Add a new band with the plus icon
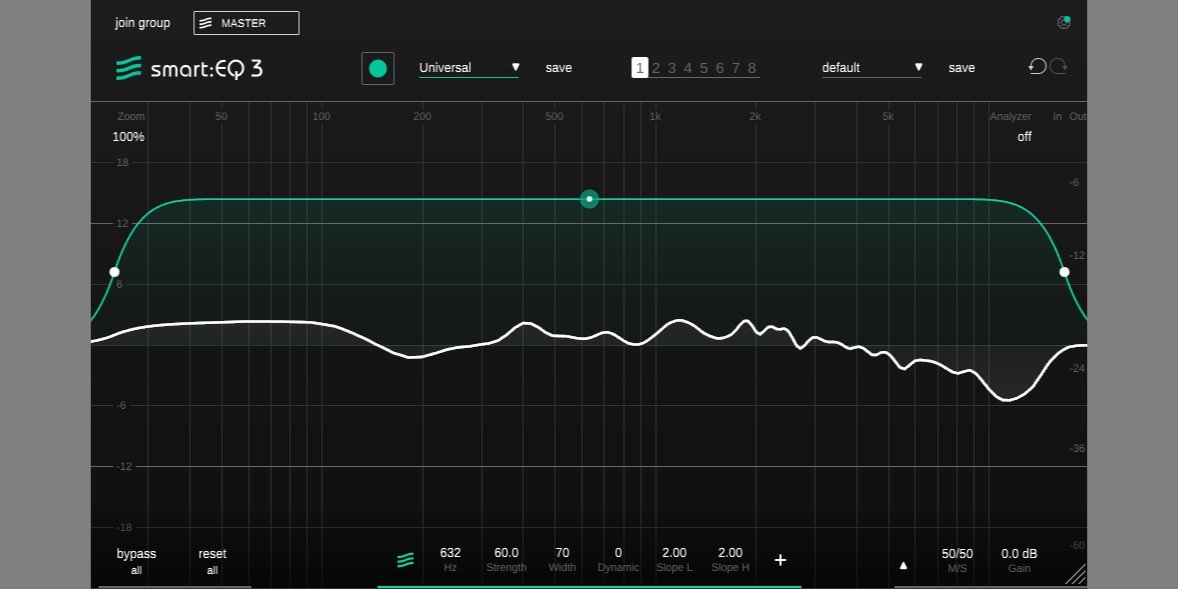 [781, 560]
